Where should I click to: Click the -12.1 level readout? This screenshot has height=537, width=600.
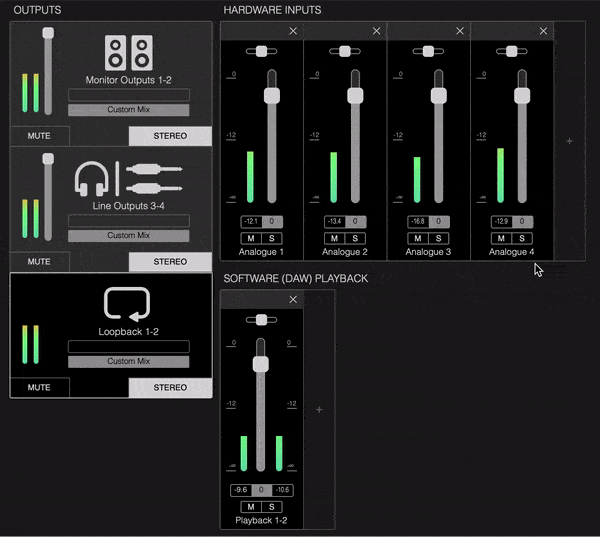coord(251,222)
